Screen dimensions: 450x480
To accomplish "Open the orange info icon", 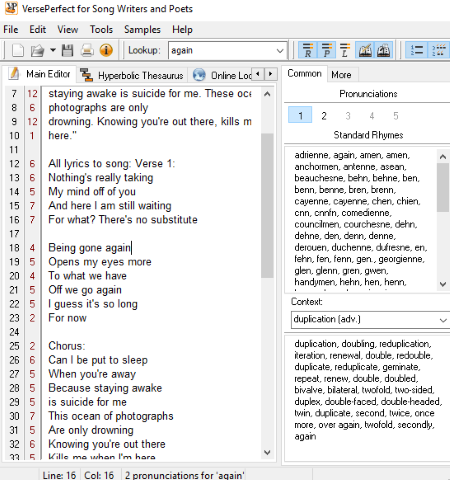I will 106,51.
